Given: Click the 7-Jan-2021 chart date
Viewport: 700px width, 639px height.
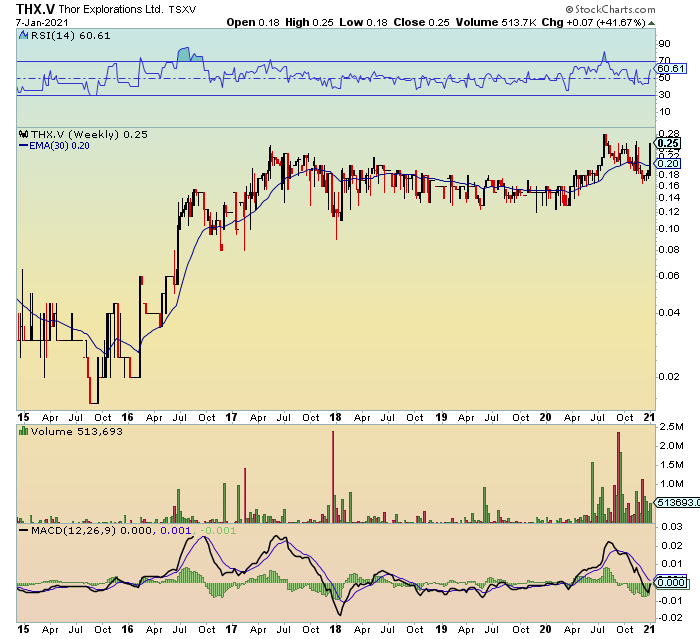Looking at the screenshot, I should tap(42, 22).
